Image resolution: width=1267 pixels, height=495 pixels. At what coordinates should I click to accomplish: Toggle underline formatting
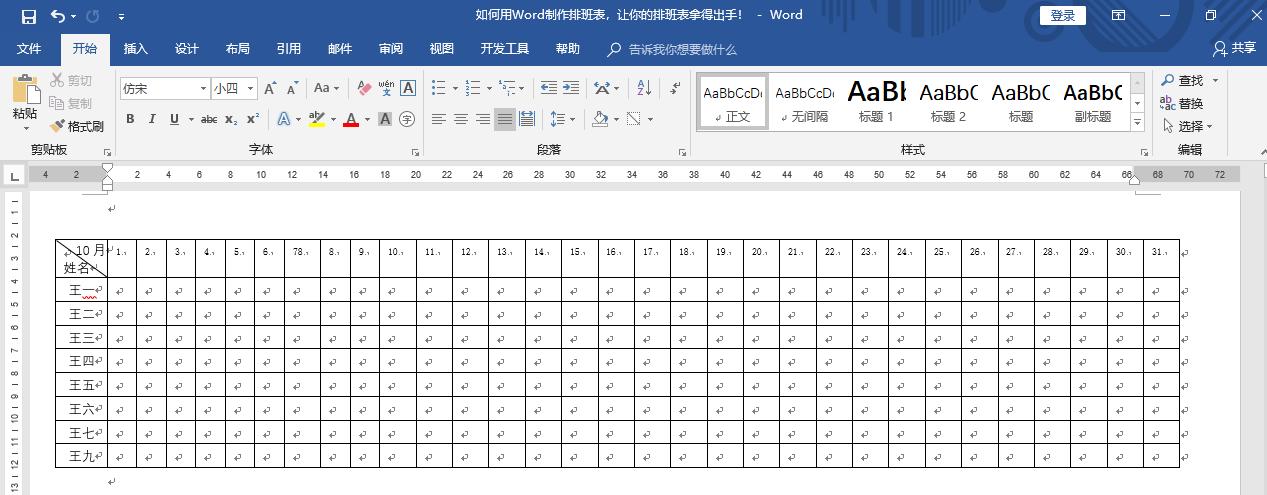pyautogui.click(x=175, y=119)
